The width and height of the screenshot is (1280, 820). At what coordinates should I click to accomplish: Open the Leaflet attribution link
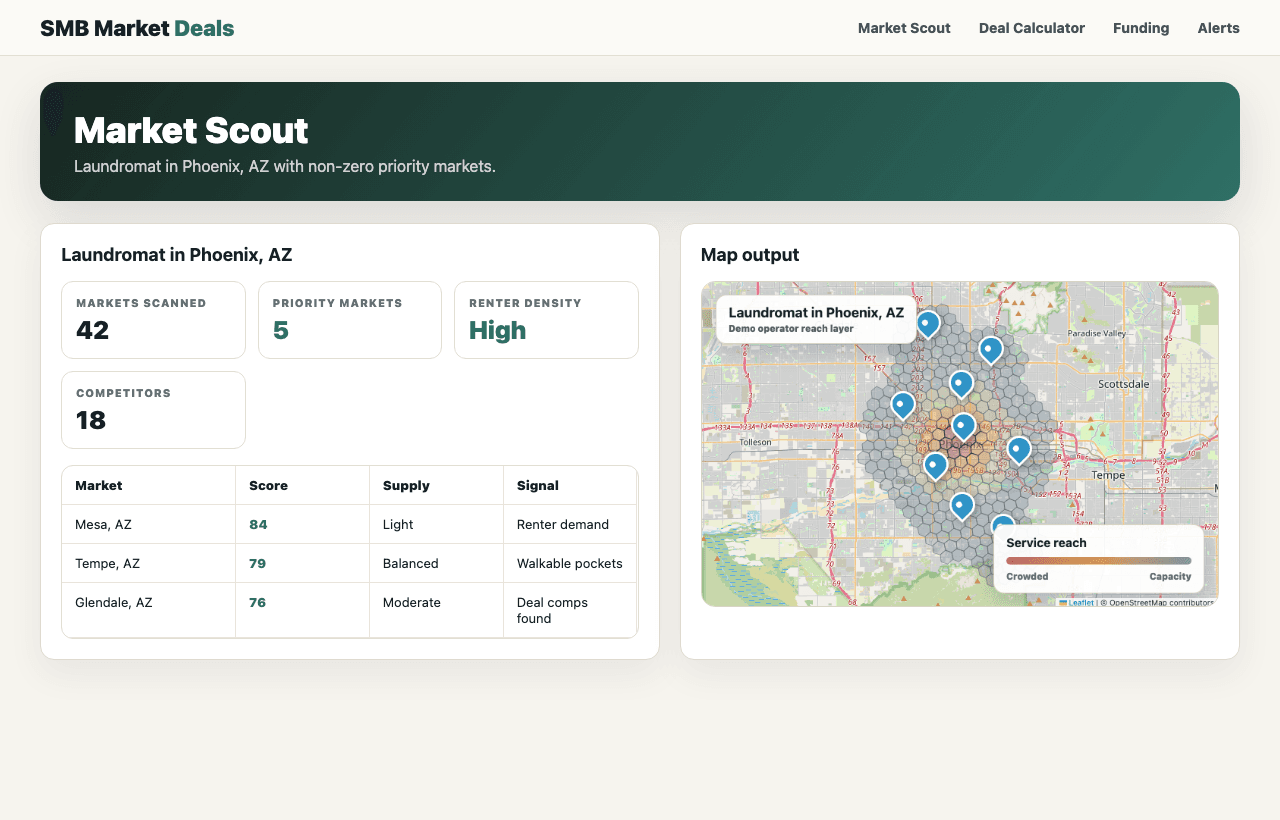coord(1077,602)
